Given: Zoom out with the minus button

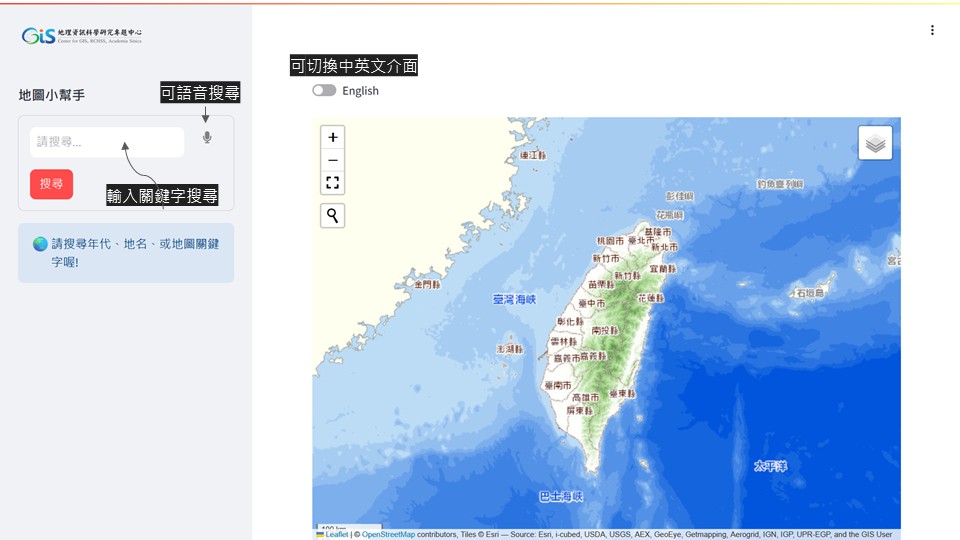Looking at the screenshot, I should 333,160.
